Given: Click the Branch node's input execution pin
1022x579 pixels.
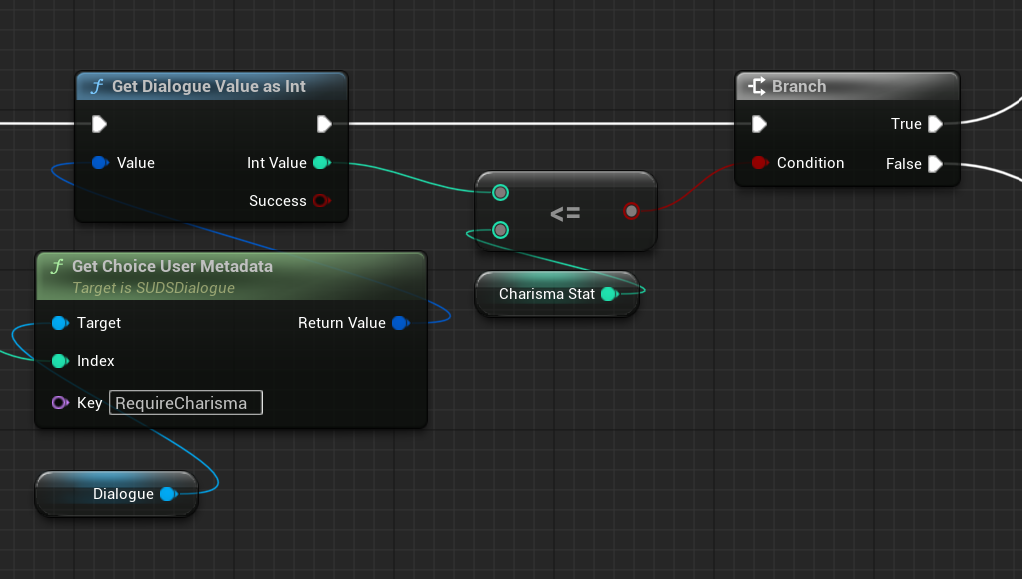Looking at the screenshot, I should 759,124.
